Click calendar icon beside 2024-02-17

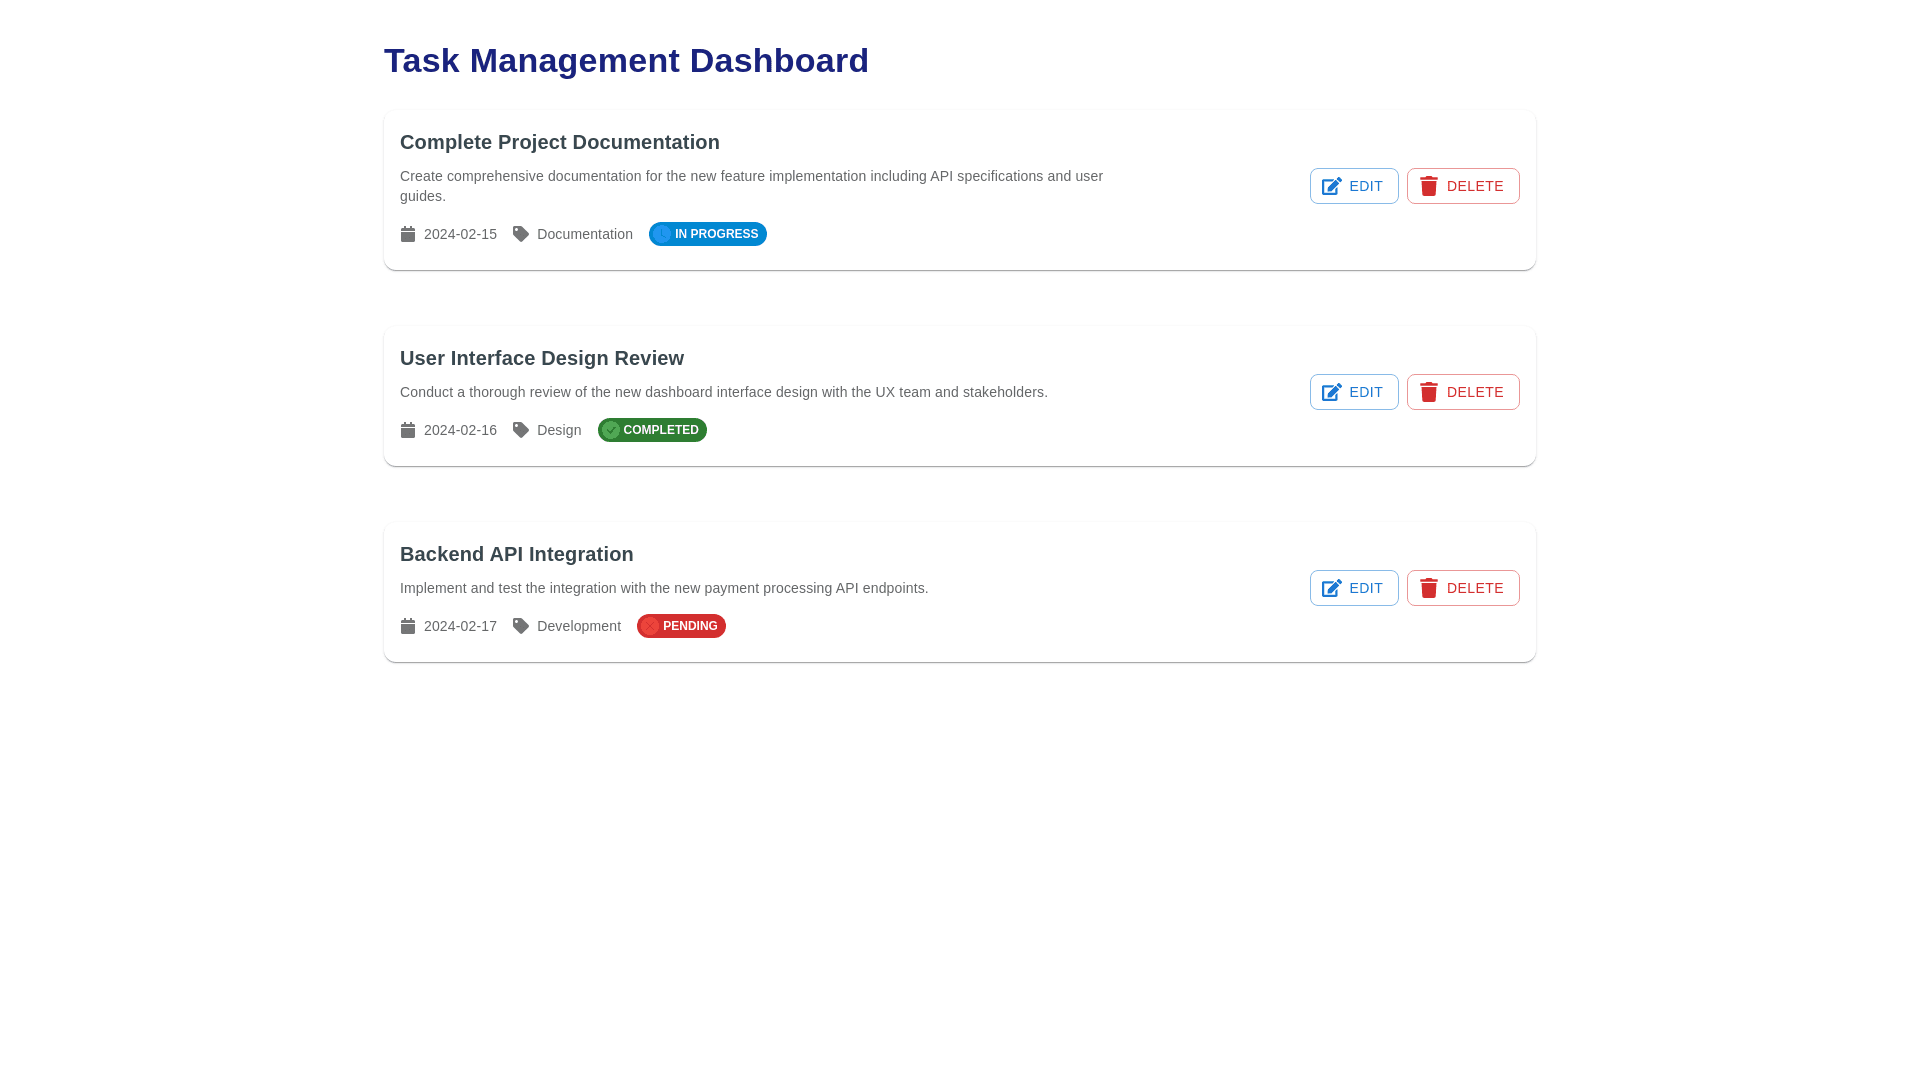(x=408, y=626)
